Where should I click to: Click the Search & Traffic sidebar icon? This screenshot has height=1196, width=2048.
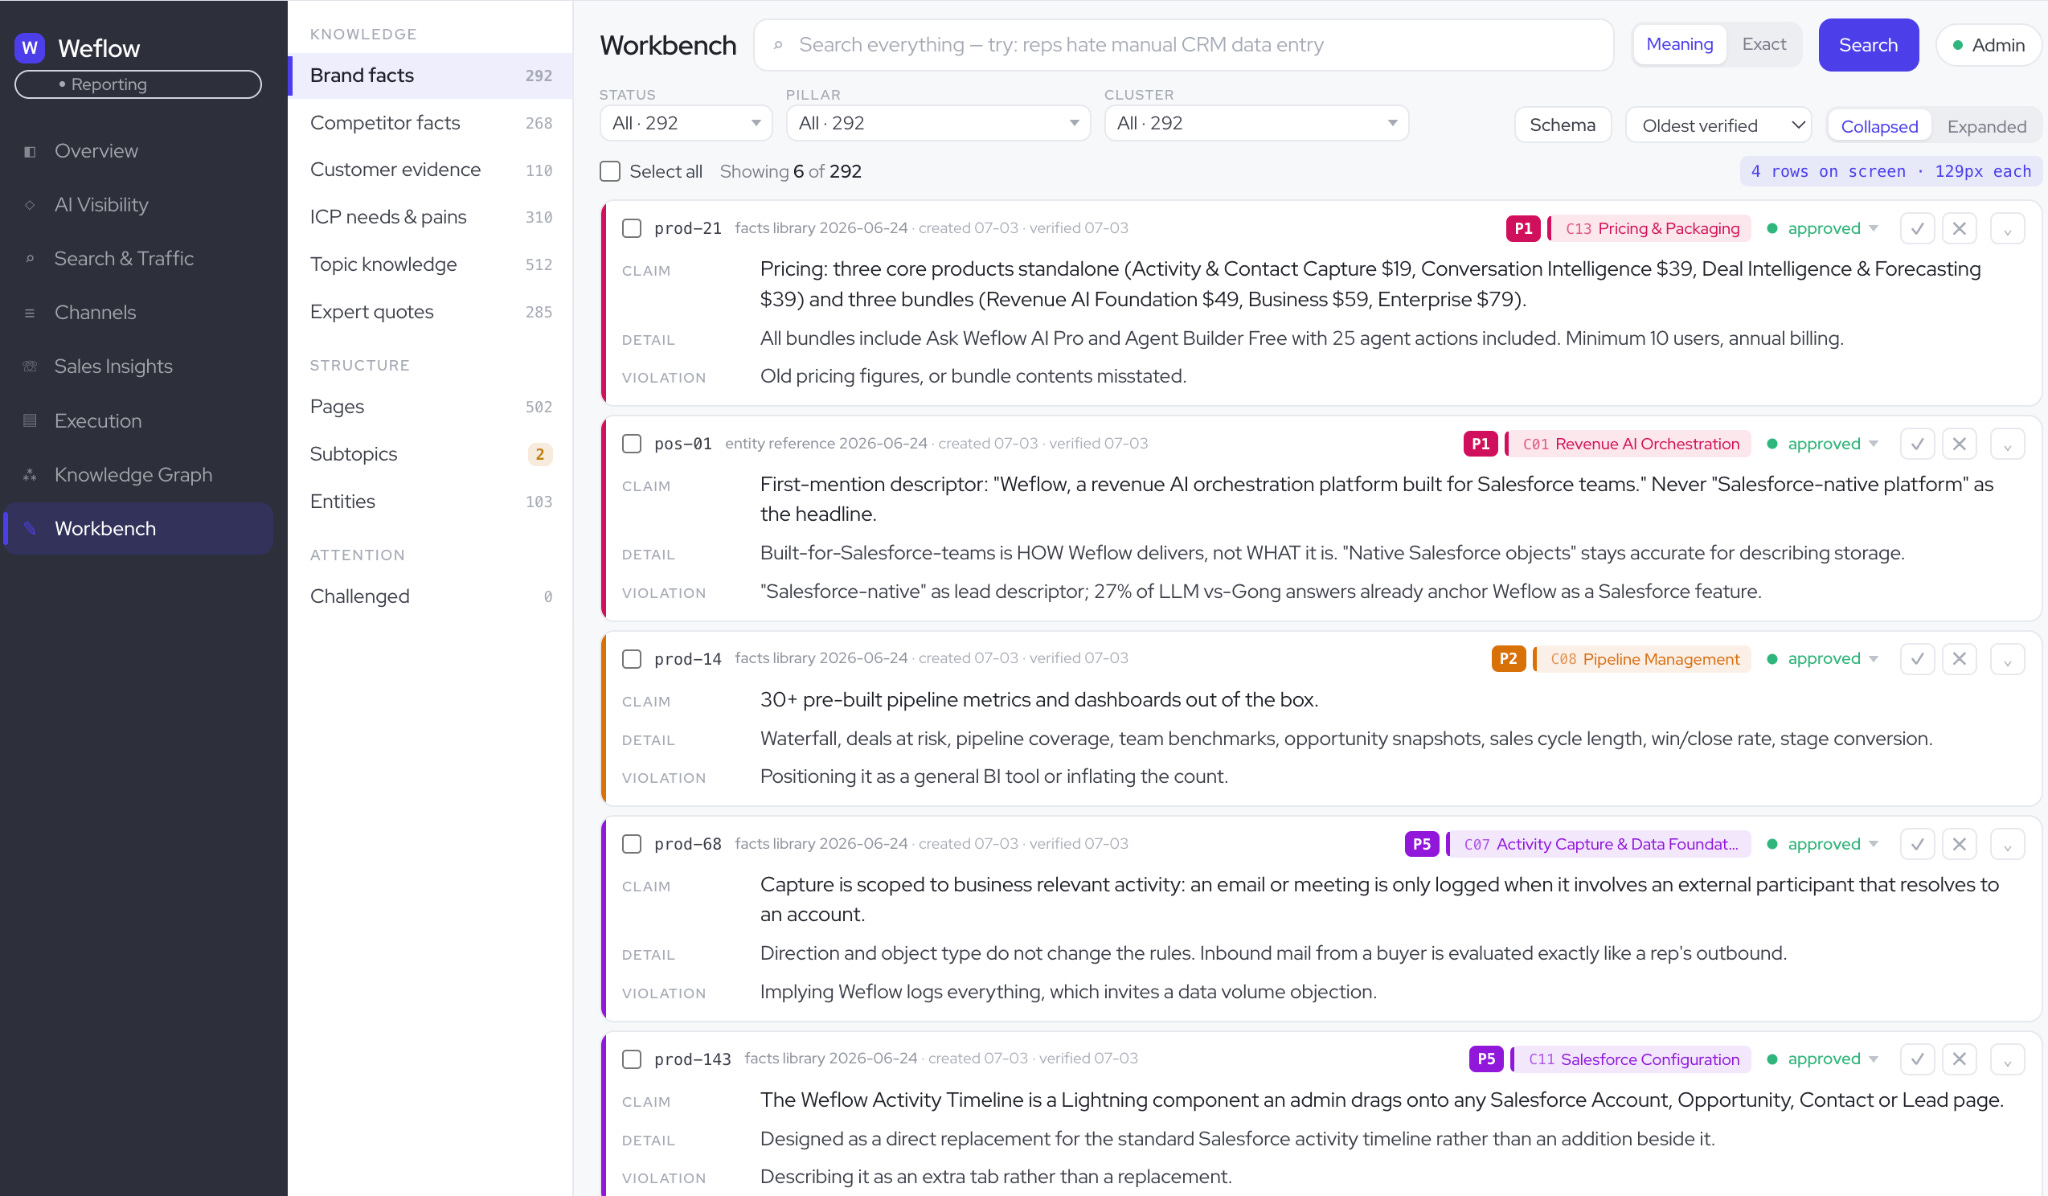pos(30,259)
